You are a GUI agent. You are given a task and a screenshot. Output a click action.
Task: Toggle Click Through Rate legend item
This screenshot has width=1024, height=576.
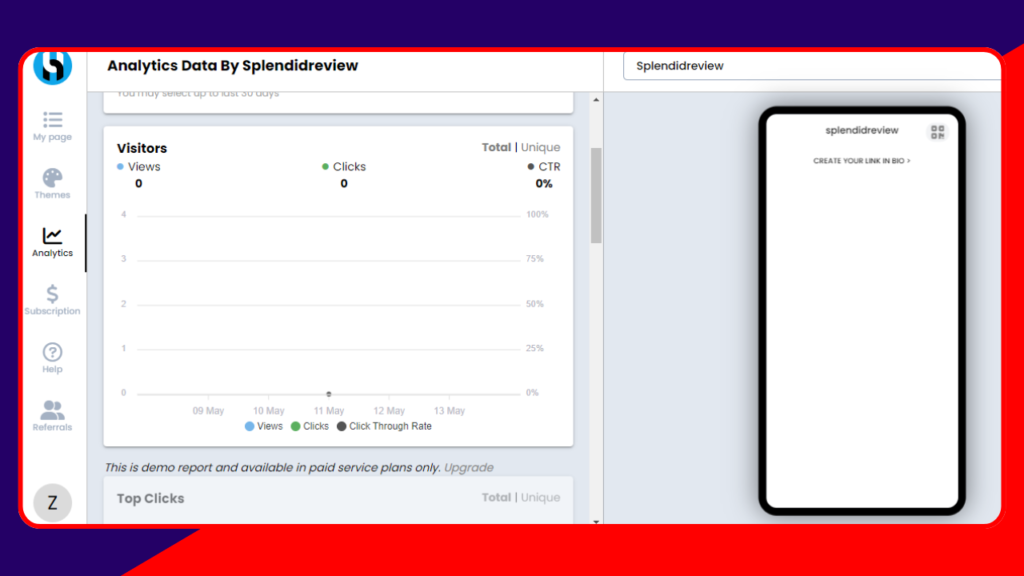coord(384,426)
